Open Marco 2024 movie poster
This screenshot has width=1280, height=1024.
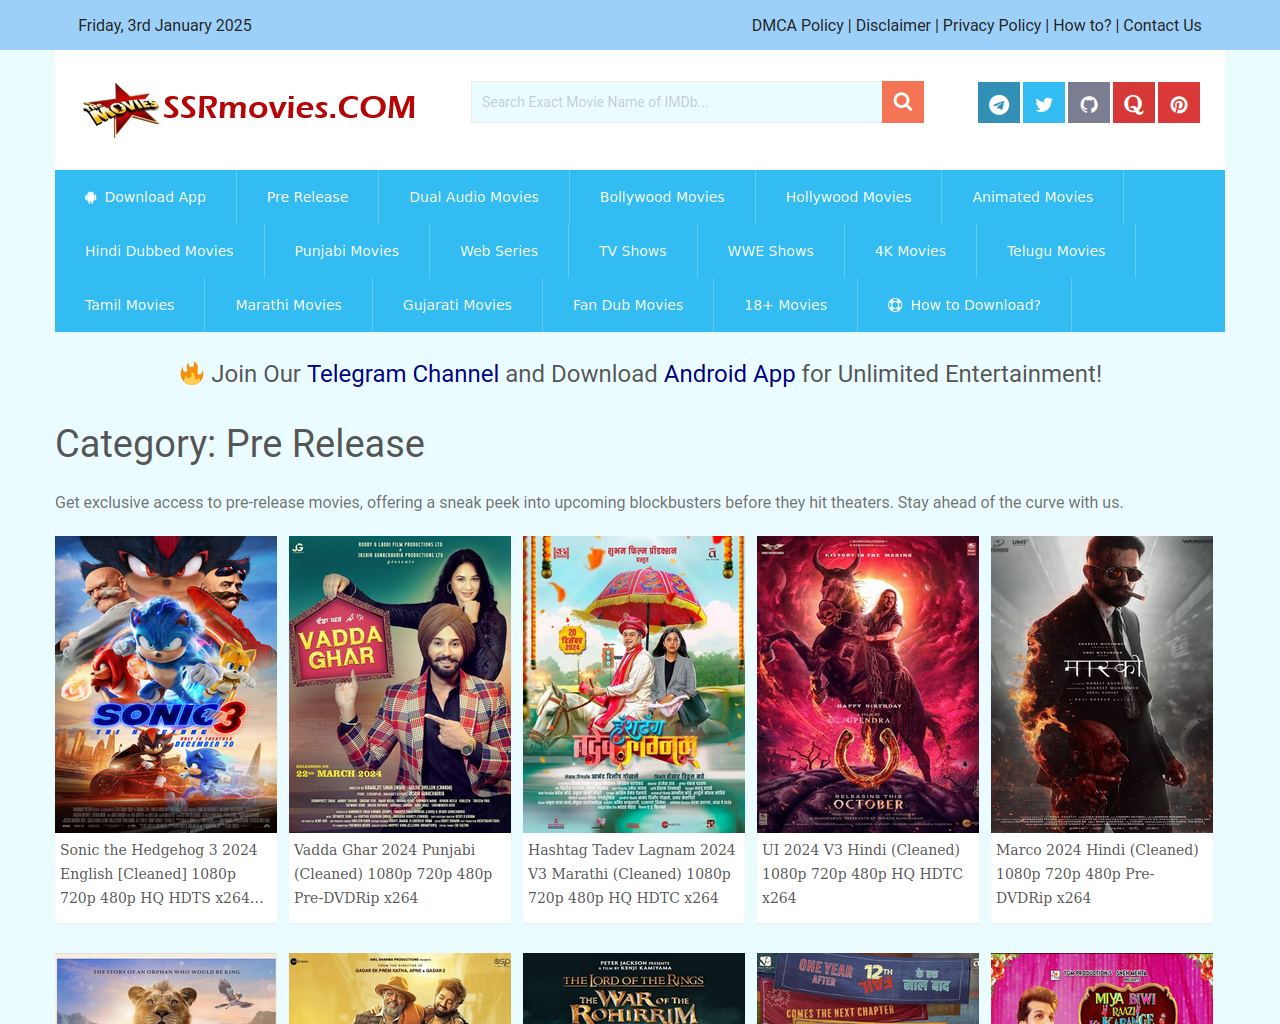click(x=1102, y=684)
